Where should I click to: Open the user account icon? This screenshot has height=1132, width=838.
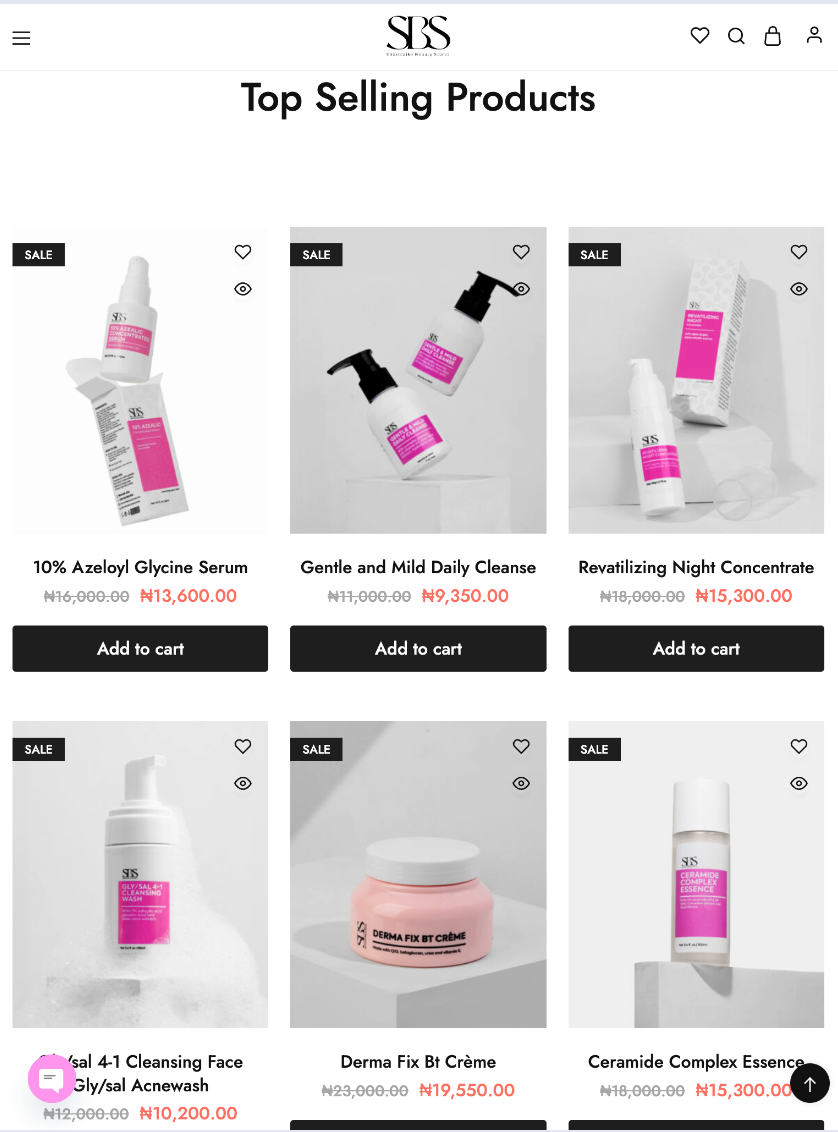[x=814, y=35]
